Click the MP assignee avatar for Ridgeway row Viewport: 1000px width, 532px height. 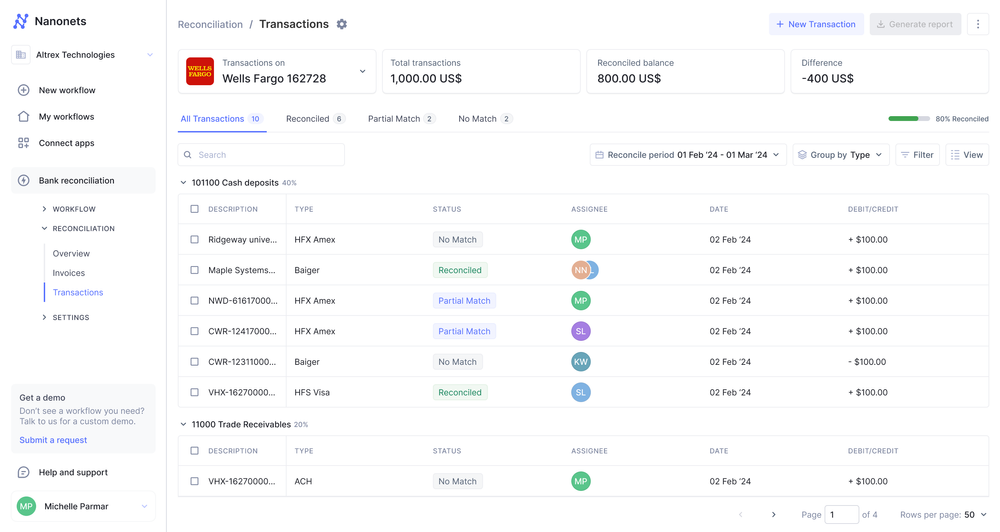[580, 240]
